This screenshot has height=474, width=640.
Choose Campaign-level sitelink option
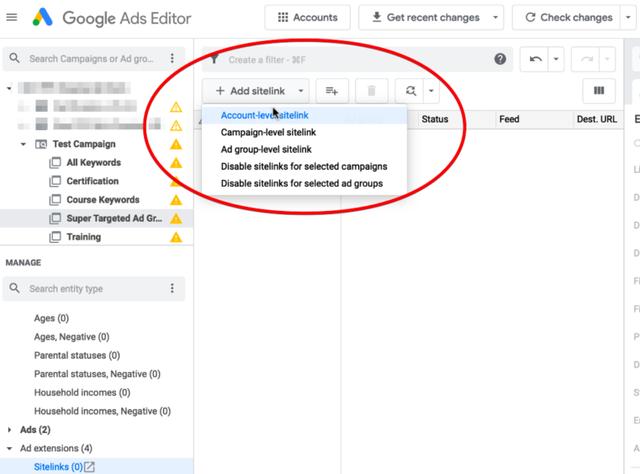pos(304,132)
